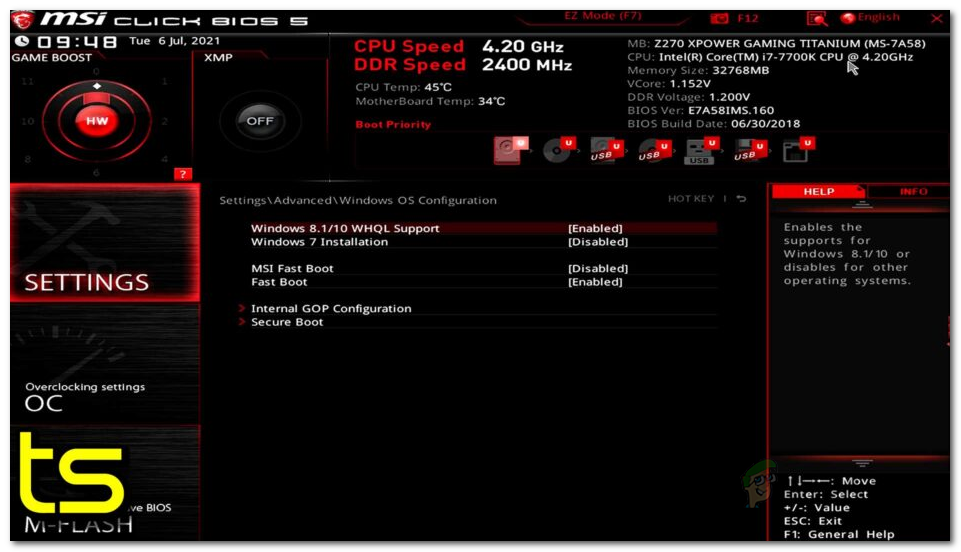Click the Settings\Advanced\Windows OS Configuration breadcrumb
The width and height of the screenshot is (961, 552).
[x=358, y=200]
